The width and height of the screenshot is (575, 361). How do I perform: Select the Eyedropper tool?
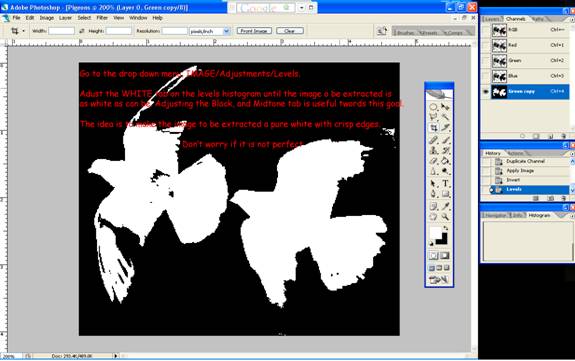pos(445,206)
